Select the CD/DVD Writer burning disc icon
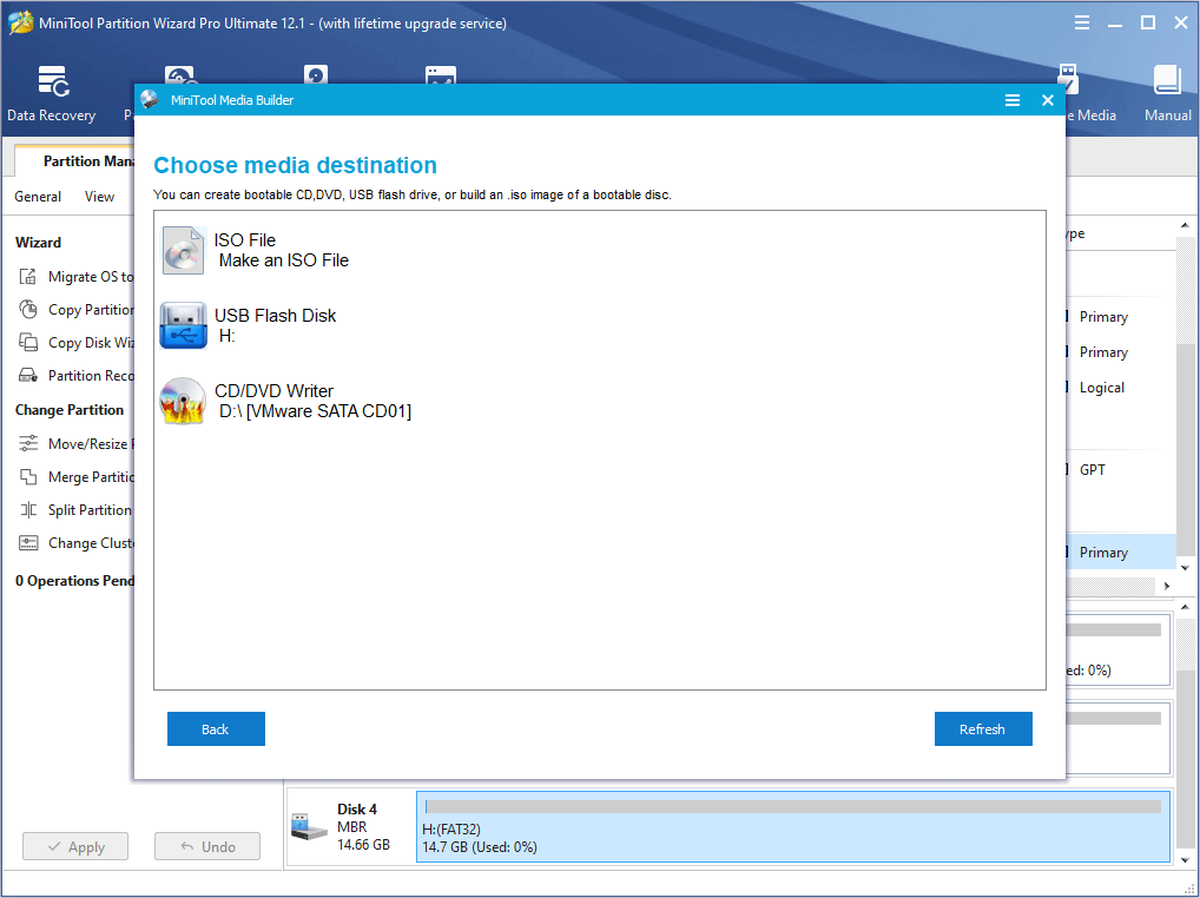The height and width of the screenshot is (898, 1200). 184,401
